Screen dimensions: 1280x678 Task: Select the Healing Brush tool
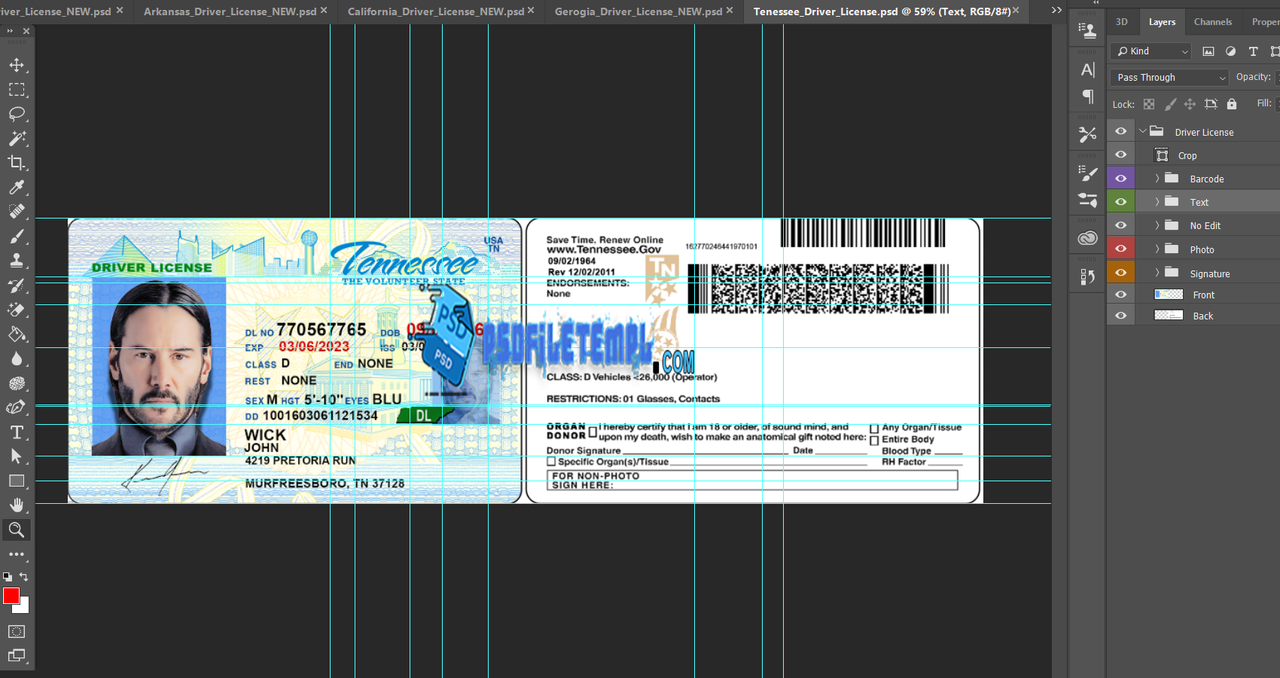(x=17, y=212)
